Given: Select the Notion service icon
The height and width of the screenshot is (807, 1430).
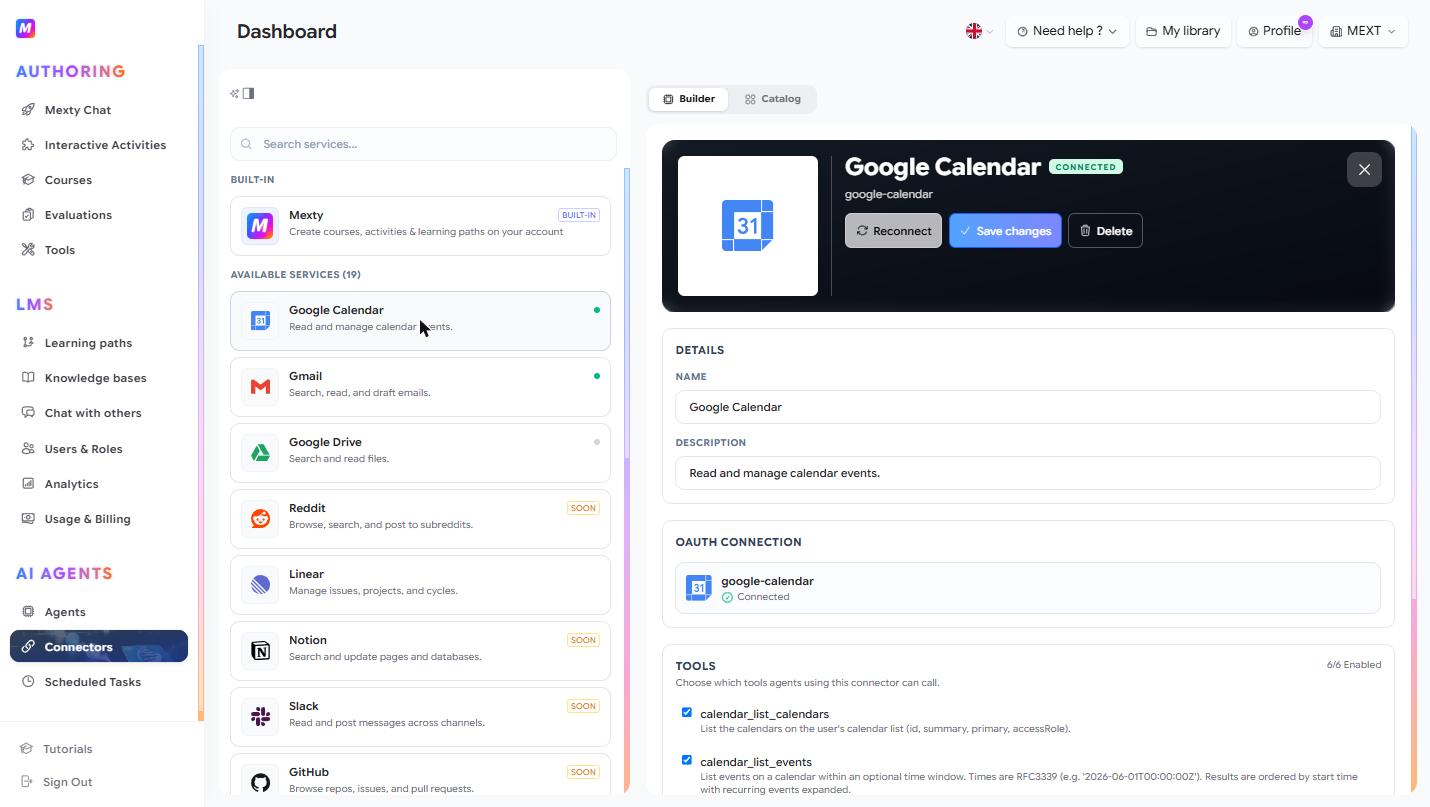Looking at the screenshot, I should [x=260, y=651].
